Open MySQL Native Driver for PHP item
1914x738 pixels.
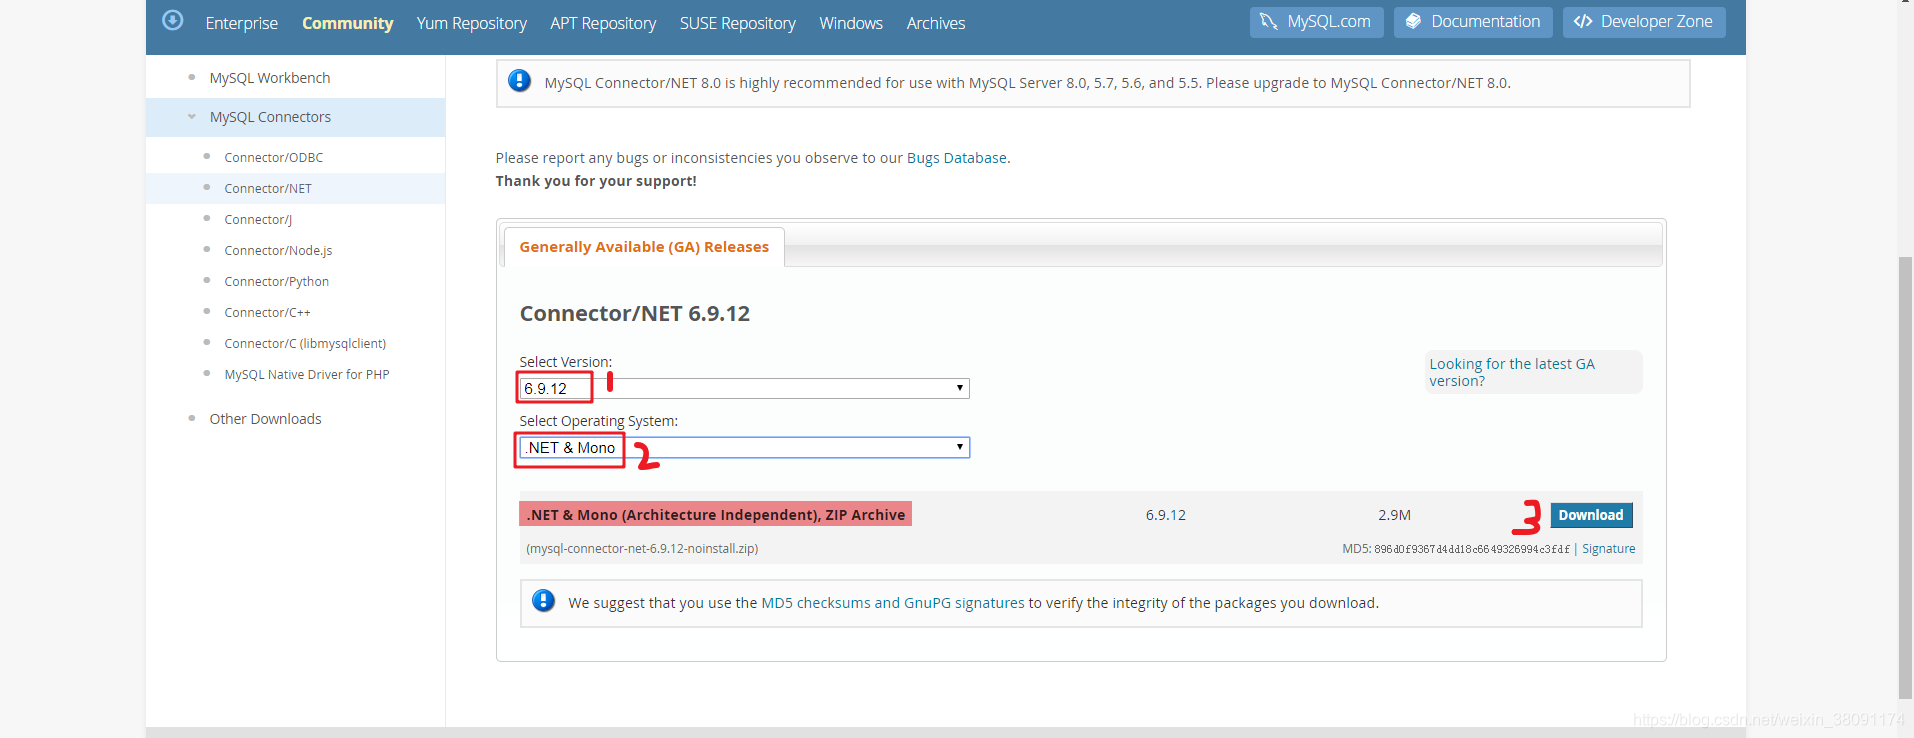point(307,374)
